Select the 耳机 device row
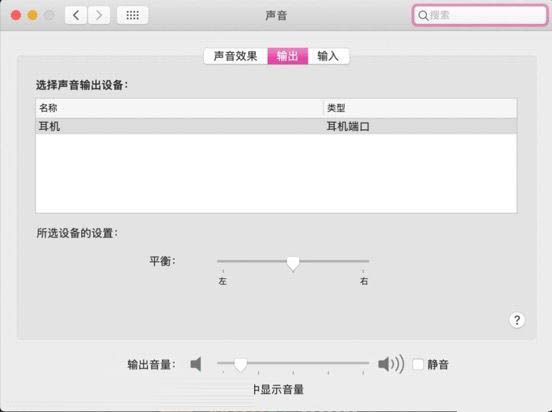The height and width of the screenshot is (412, 552). pyautogui.click(x=276, y=126)
